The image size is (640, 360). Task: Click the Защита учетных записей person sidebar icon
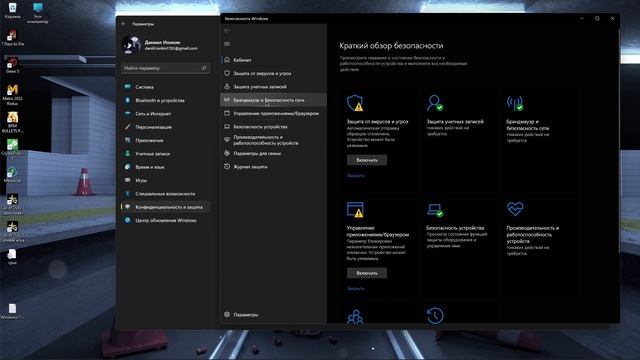point(227,87)
